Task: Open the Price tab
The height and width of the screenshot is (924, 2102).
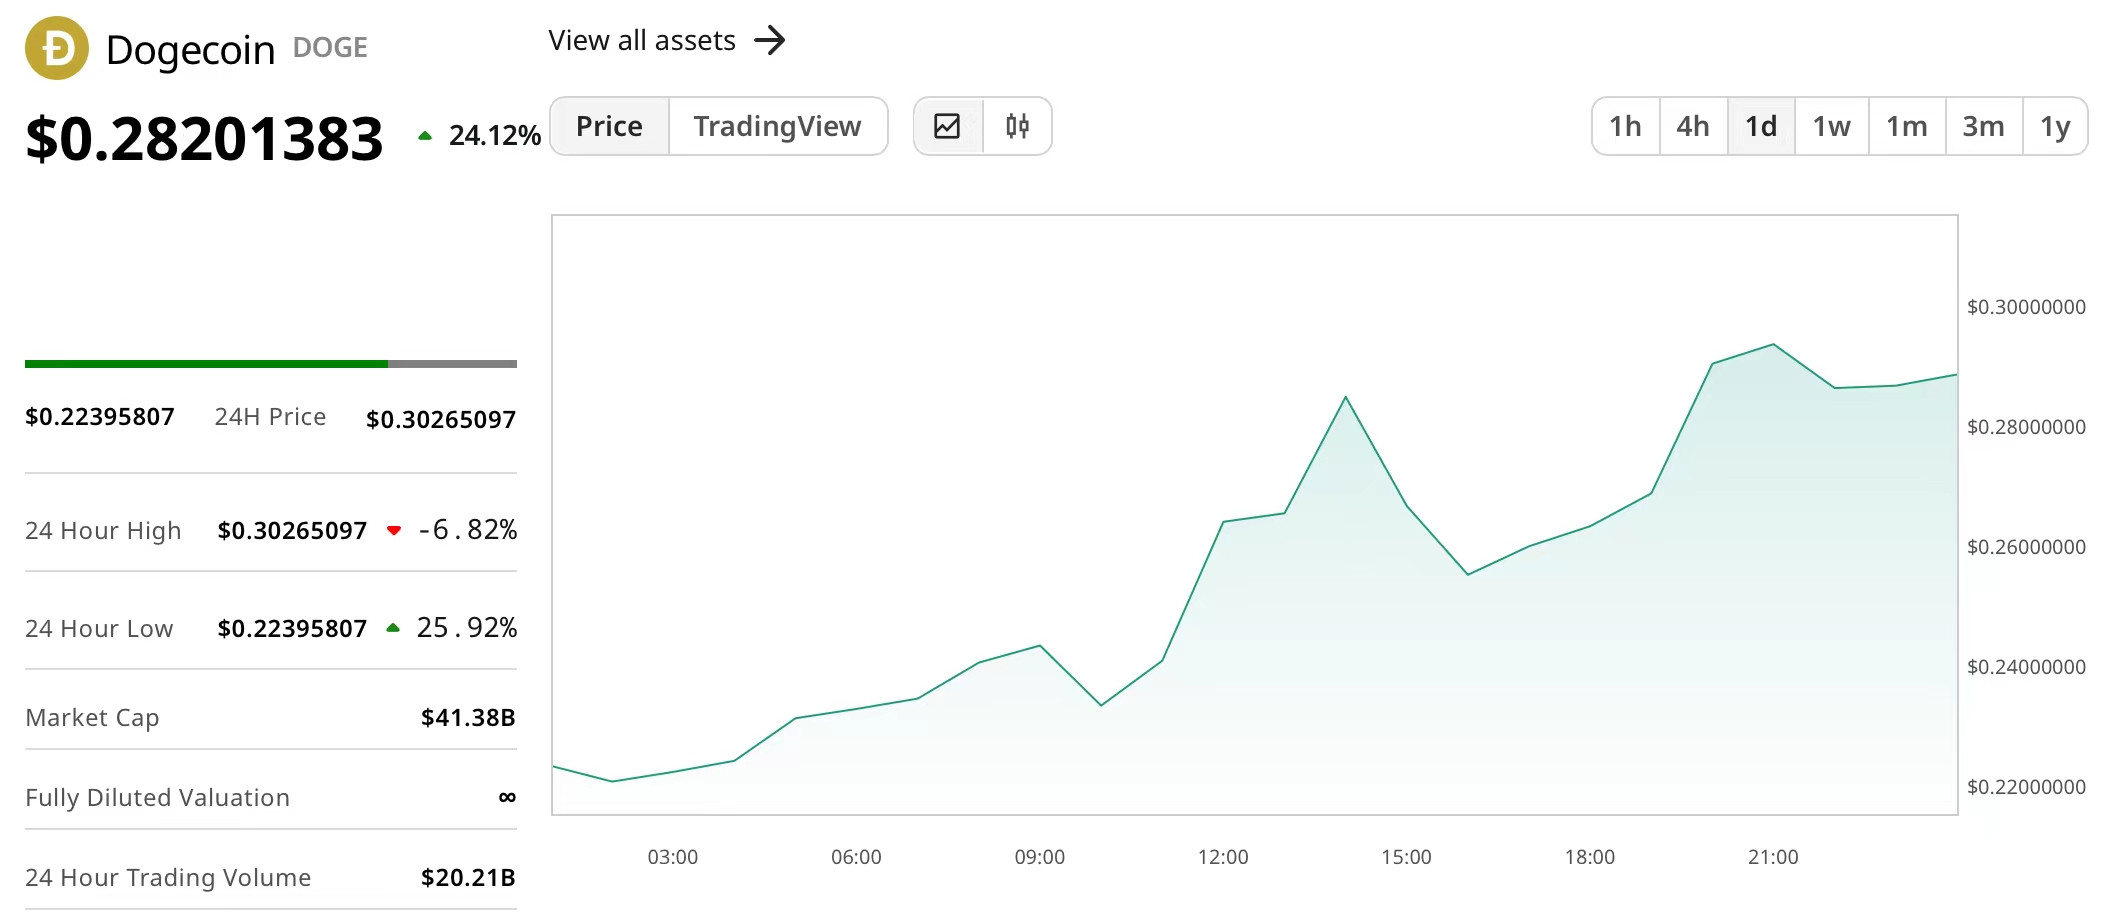Action: [609, 126]
